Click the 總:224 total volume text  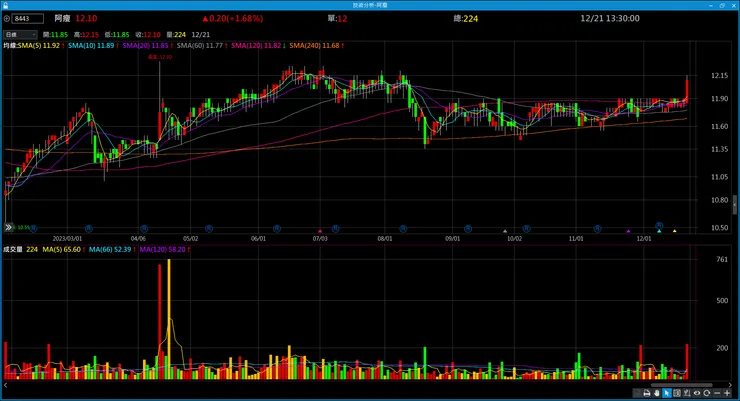coord(466,18)
